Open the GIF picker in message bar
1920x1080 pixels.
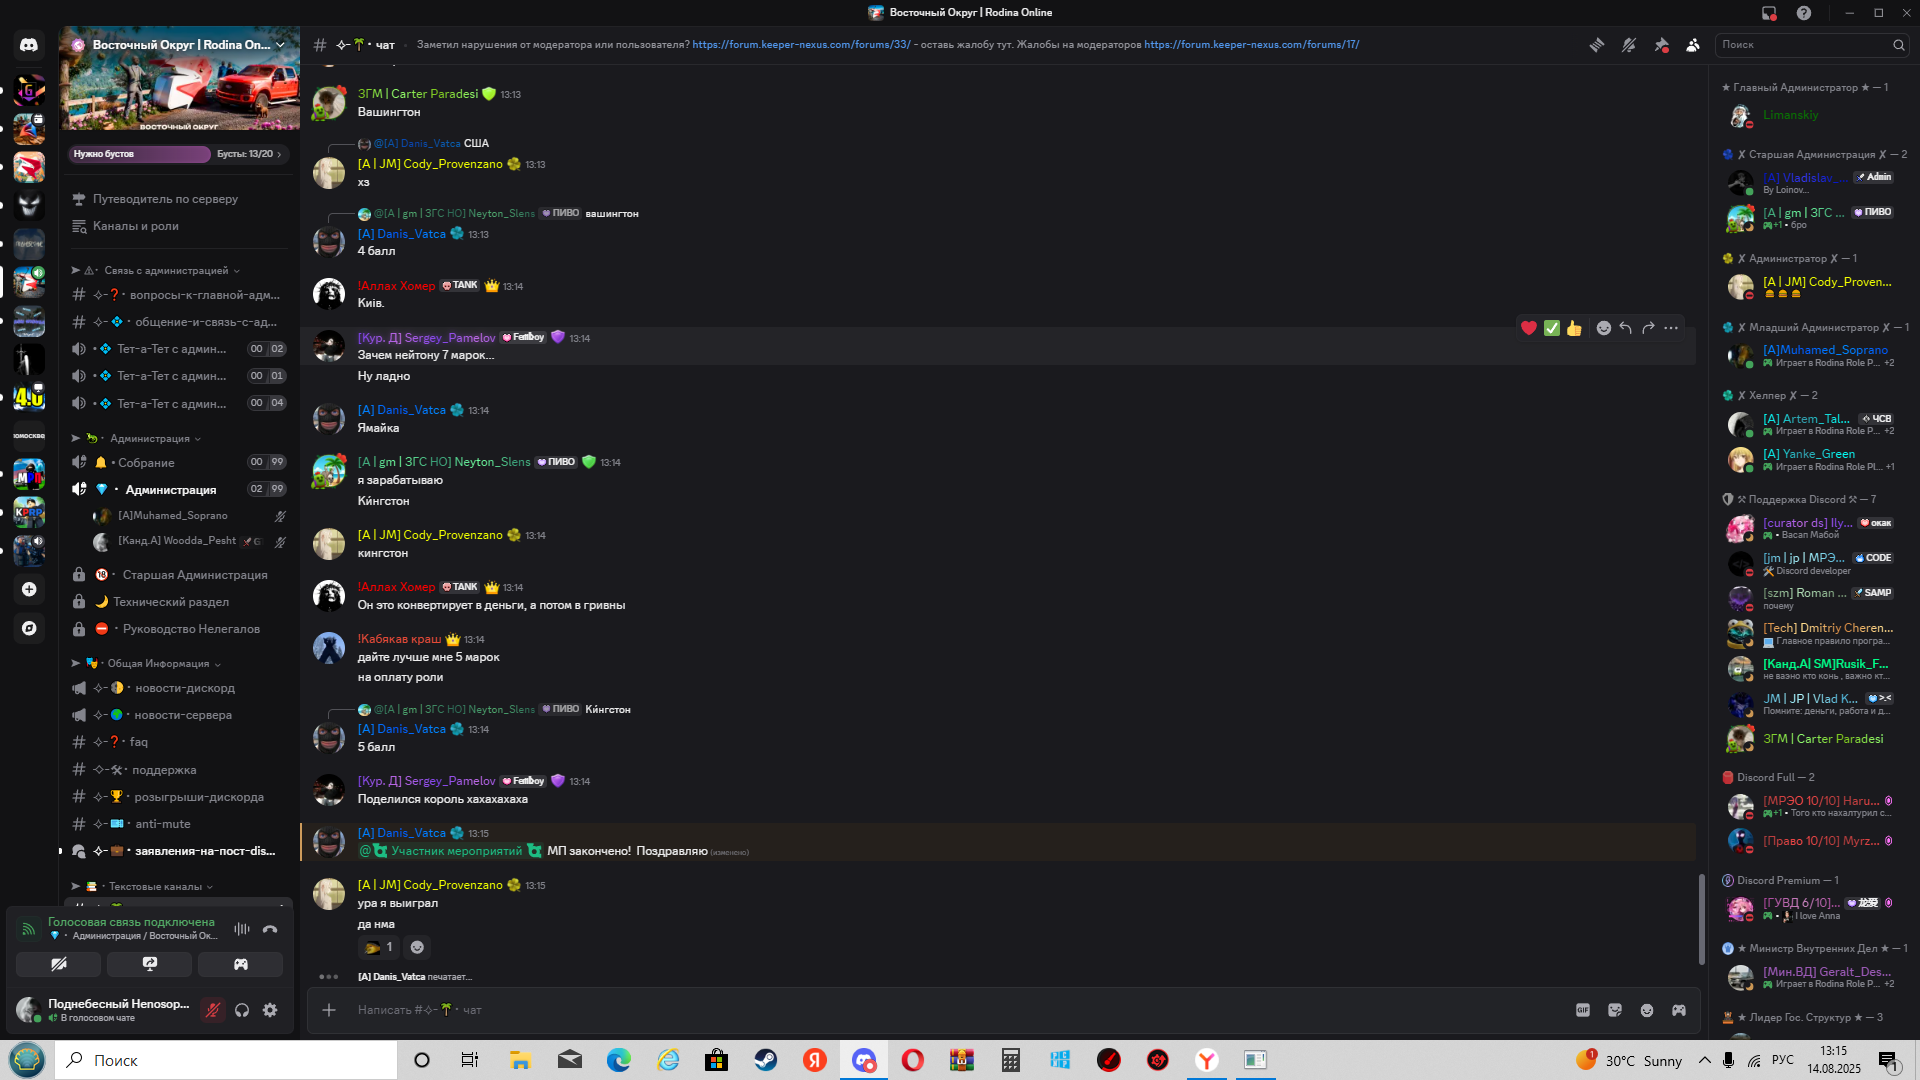[1583, 1010]
